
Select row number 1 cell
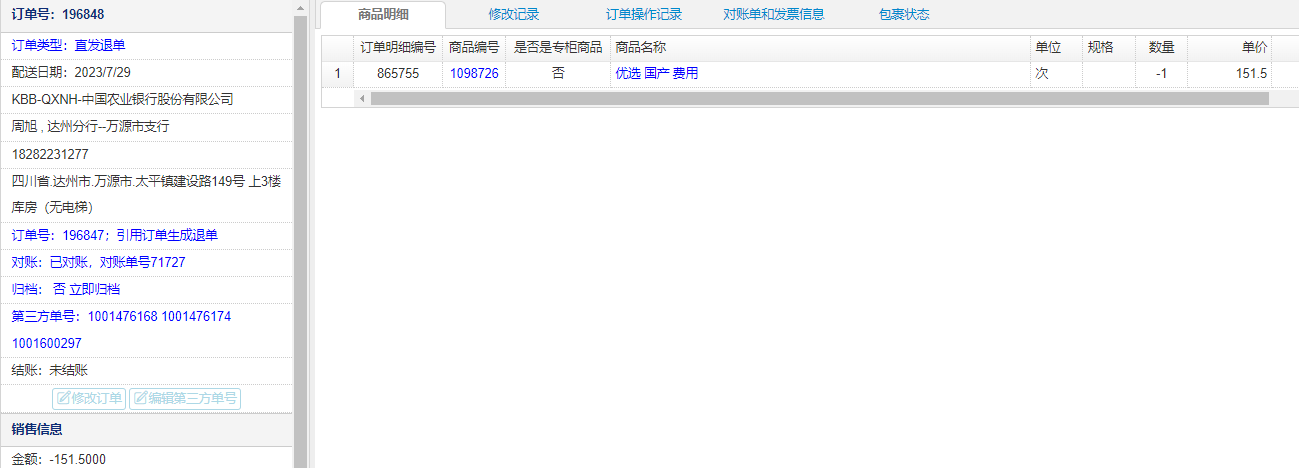[x=337, y=73]
